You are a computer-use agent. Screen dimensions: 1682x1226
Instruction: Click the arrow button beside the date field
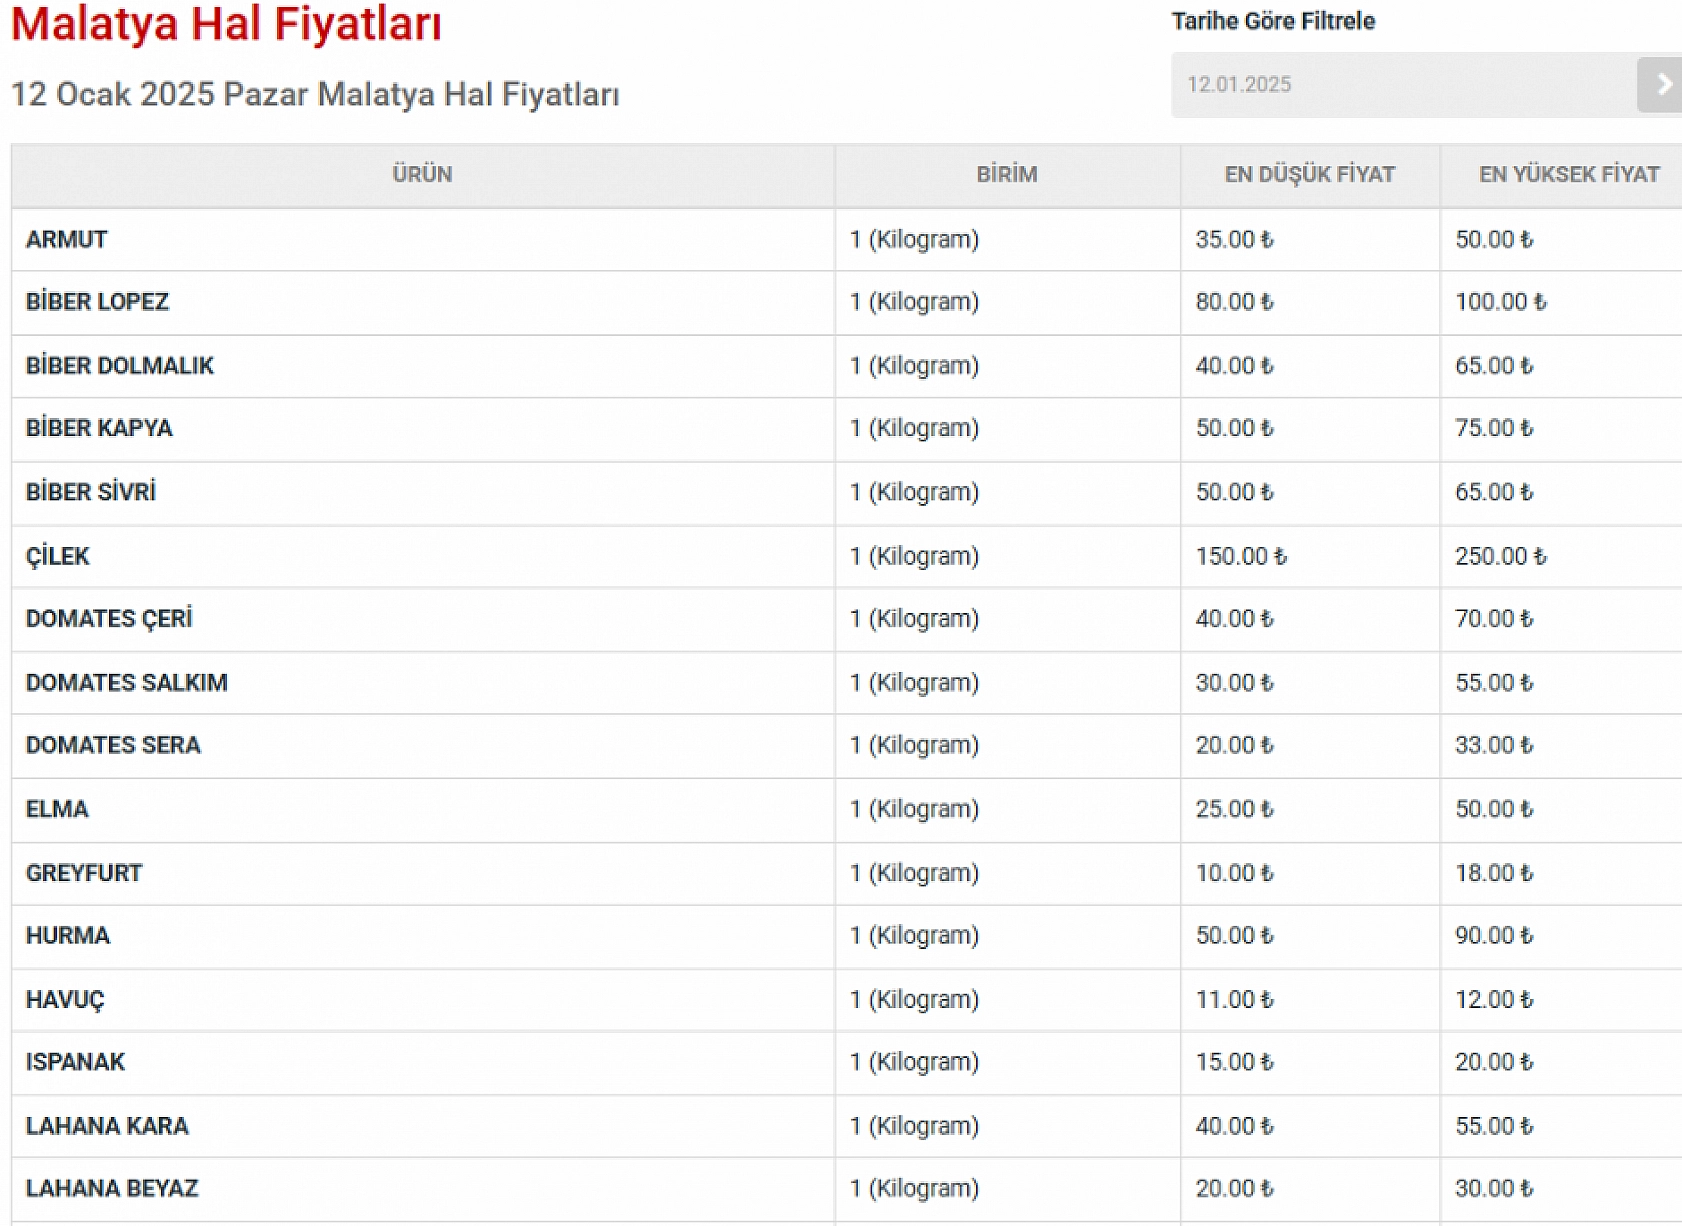tap(1660, 85)
